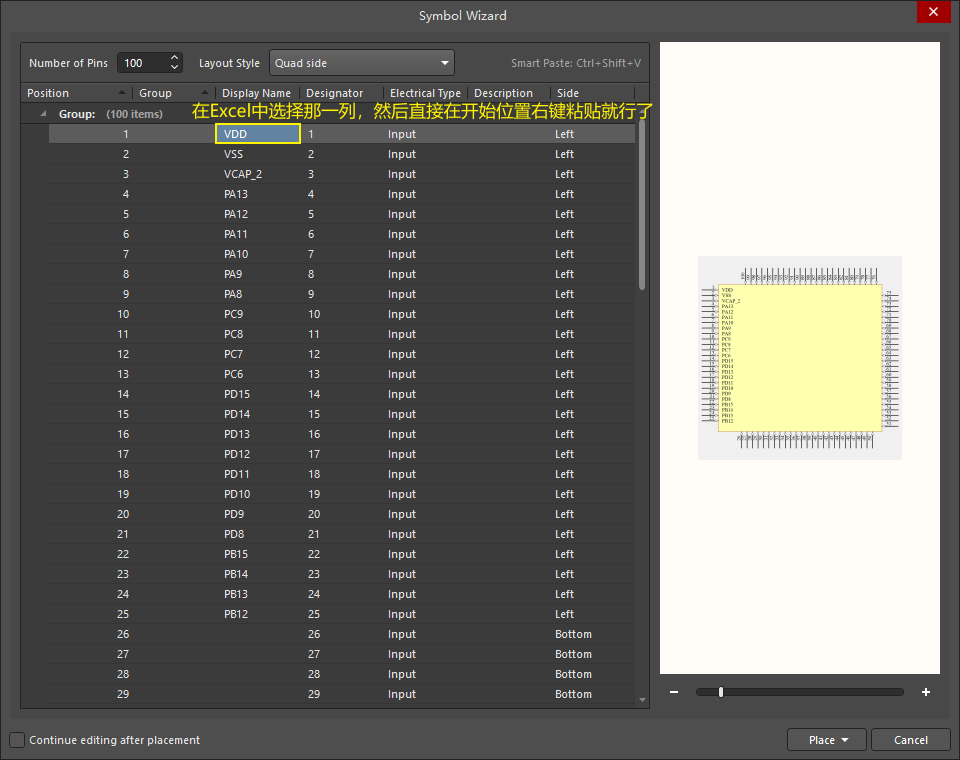Image resolution: width=960 pixels, height=760 pixels.
Task: Click the Electrical Type column header
Action: click(x=425, y=93)
